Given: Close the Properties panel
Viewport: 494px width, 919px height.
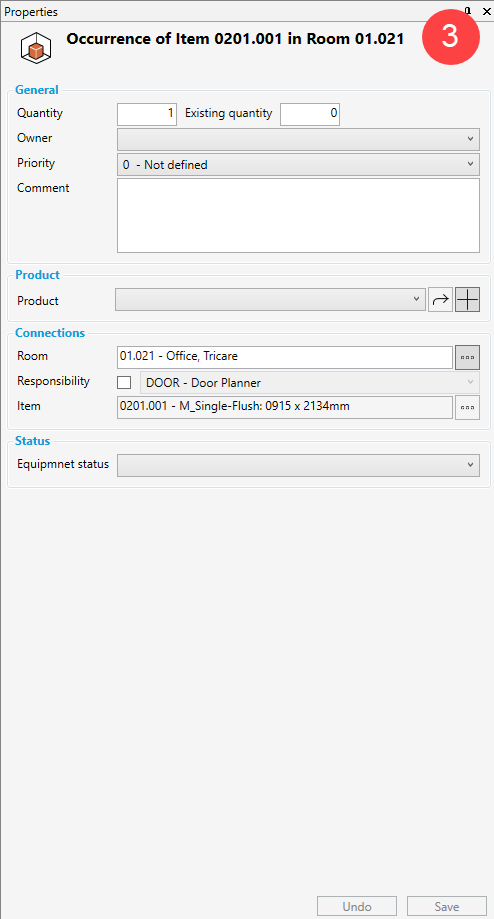Looking at the screenshot, I should tap(486, 11).
